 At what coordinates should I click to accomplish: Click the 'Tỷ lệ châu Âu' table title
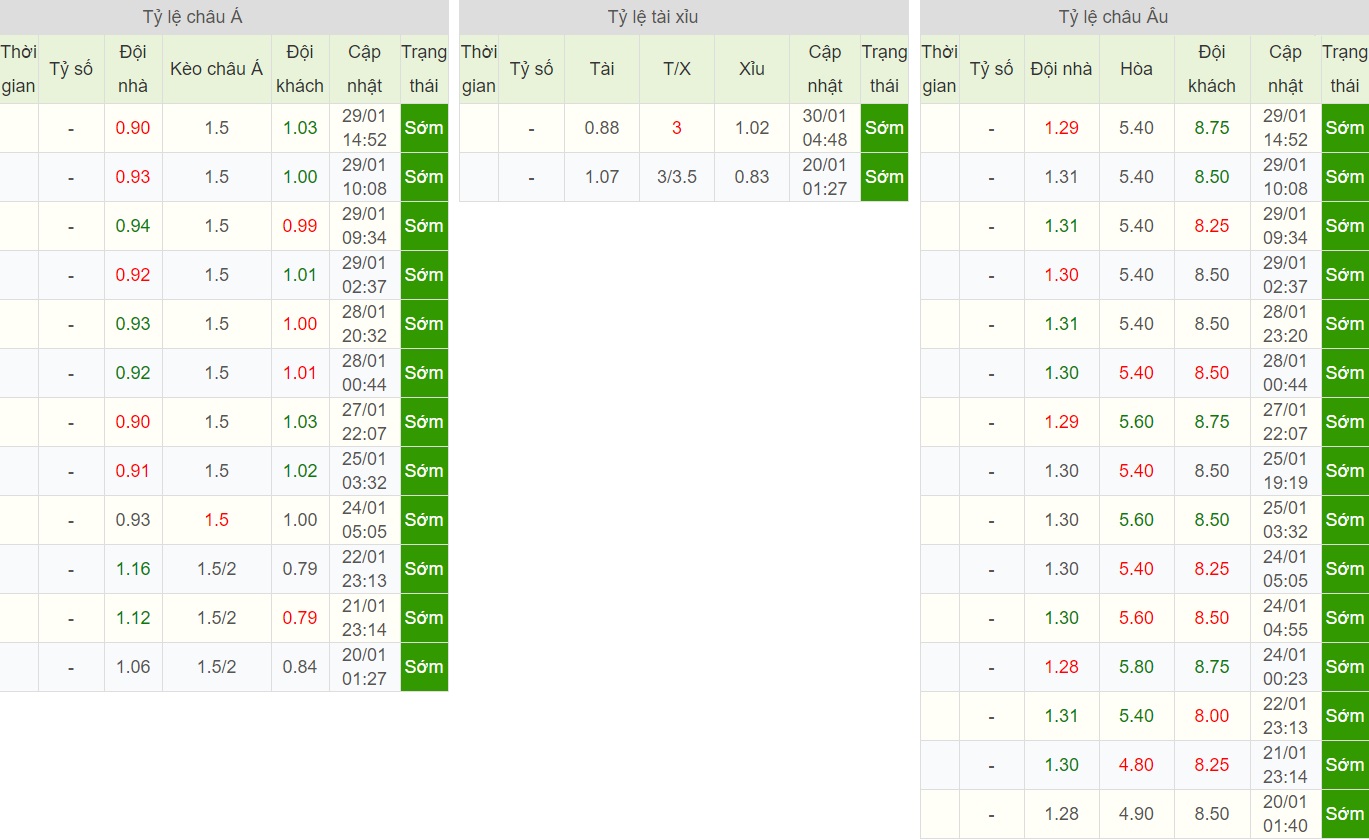[x=1113, y=17]
